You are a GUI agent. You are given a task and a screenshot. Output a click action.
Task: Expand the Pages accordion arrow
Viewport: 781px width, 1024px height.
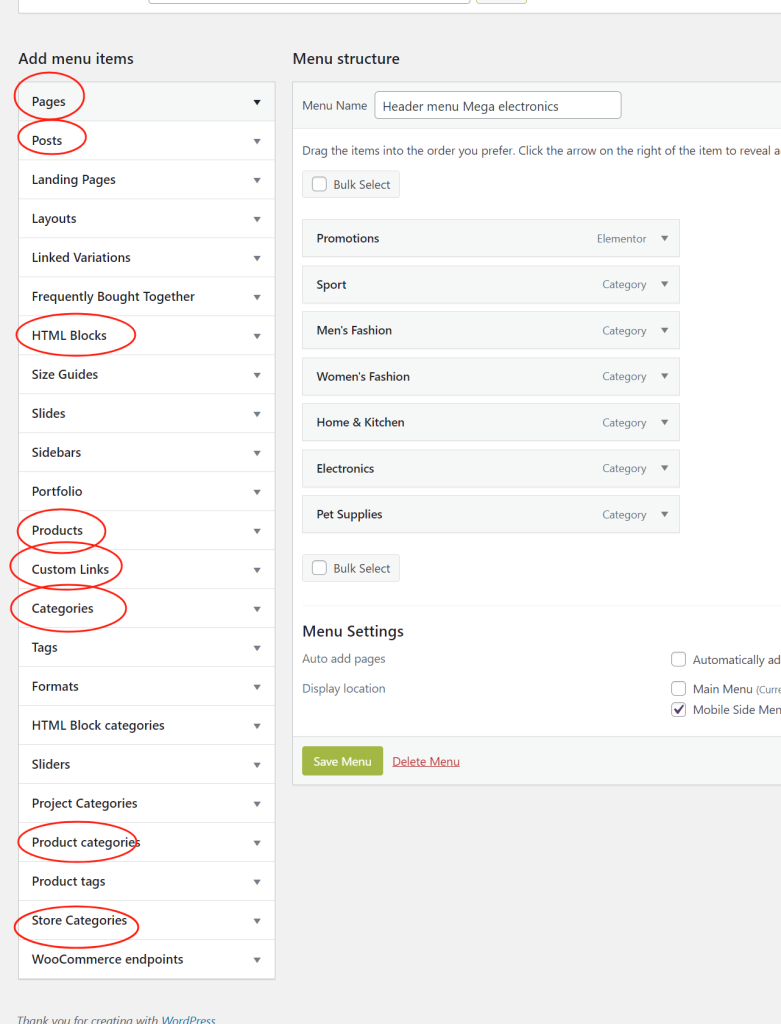click(257, 102)
